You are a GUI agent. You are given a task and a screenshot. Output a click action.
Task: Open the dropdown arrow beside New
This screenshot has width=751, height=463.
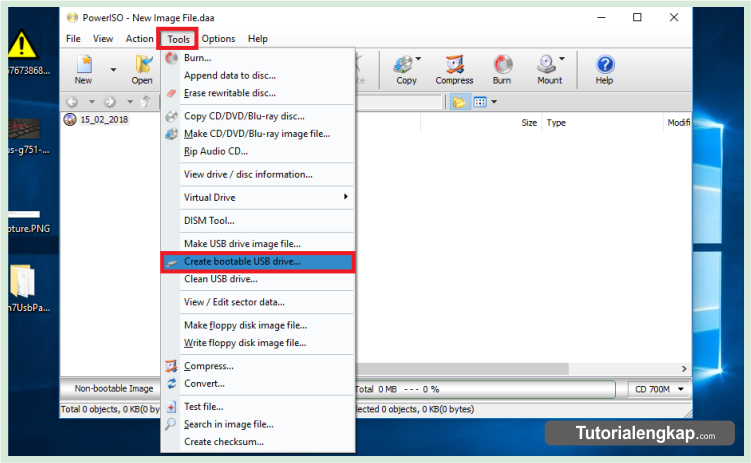coord(113,70)
